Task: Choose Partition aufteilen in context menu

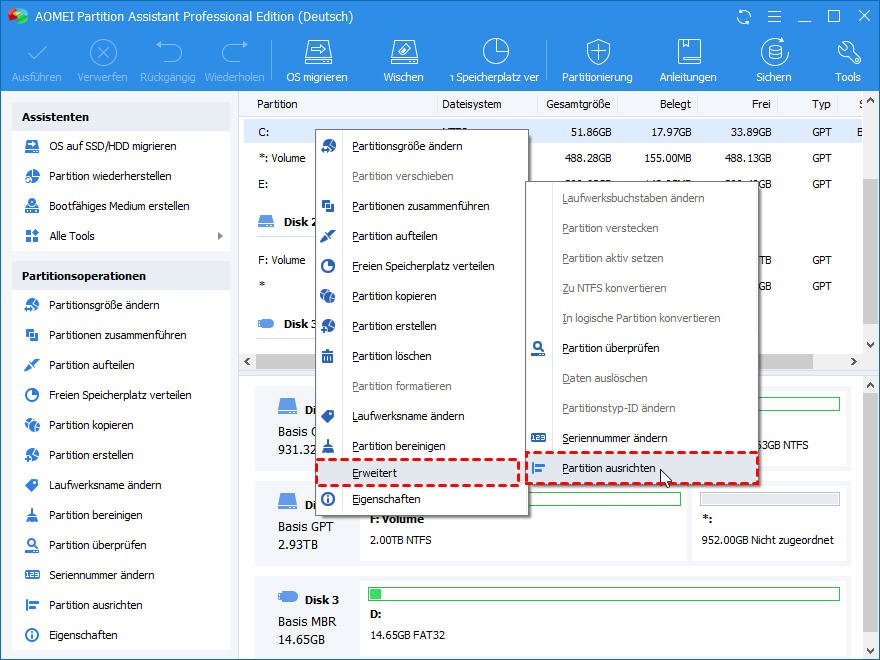Action: click(422, 236)
